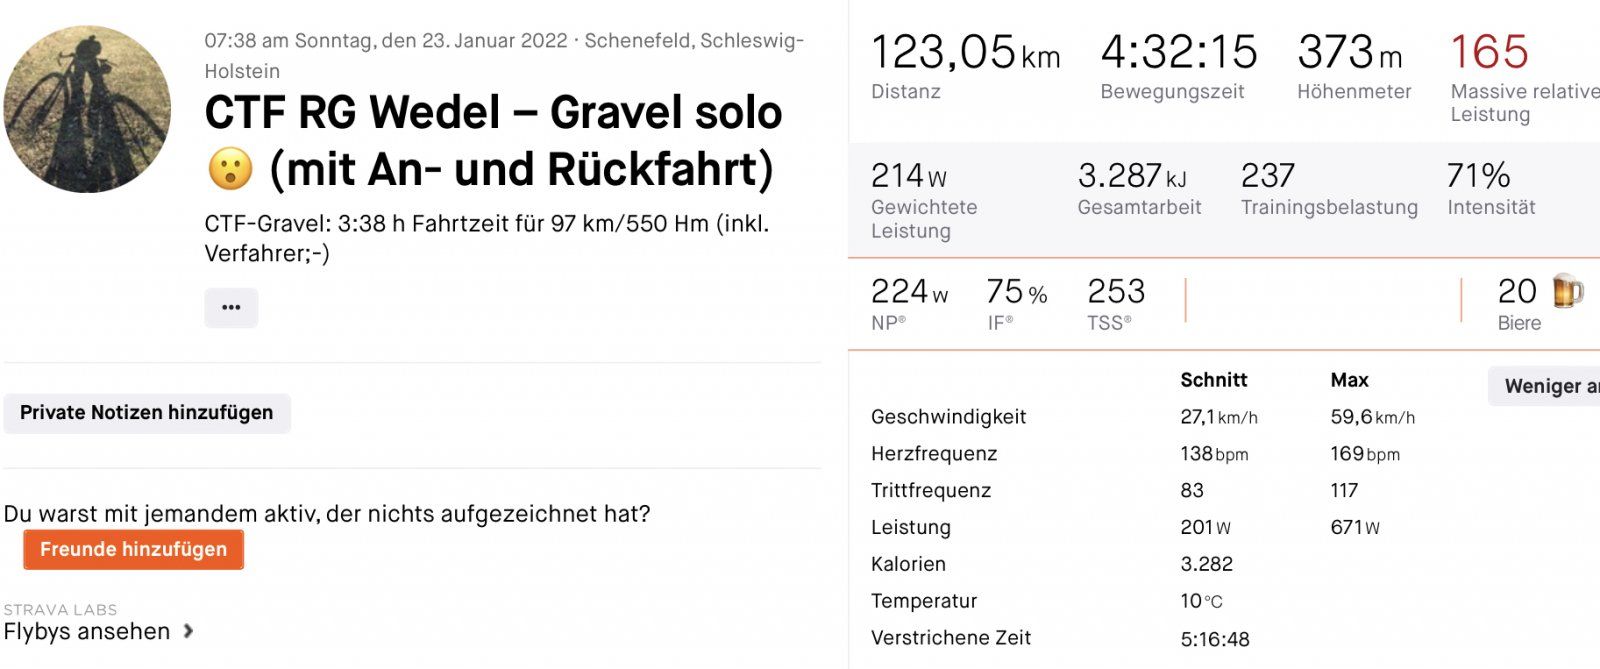Select the 224 W NP value
This screenshot has width=1600, height=669.
click(x=909, y=292)
